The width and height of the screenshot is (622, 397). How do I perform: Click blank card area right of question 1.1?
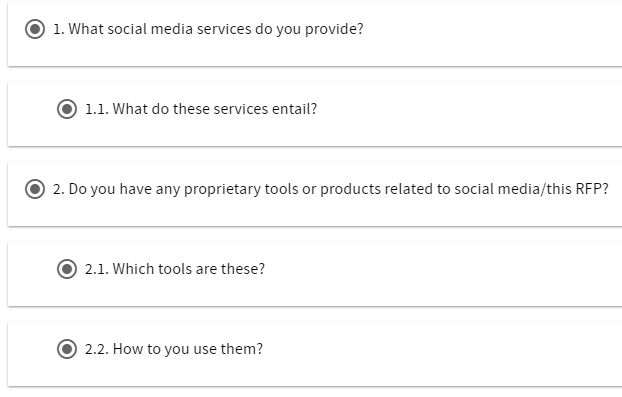coord(470,114)
